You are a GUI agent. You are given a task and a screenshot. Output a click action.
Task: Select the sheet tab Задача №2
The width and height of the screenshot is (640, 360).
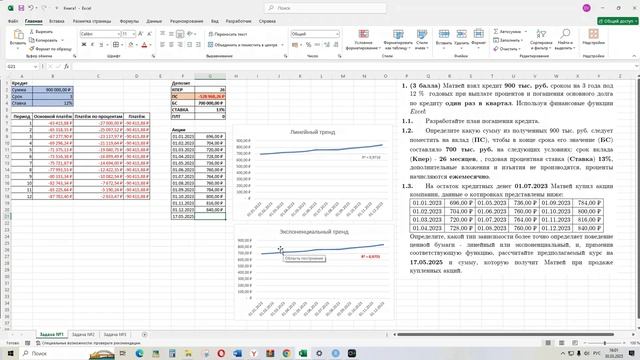pos(83,335)
